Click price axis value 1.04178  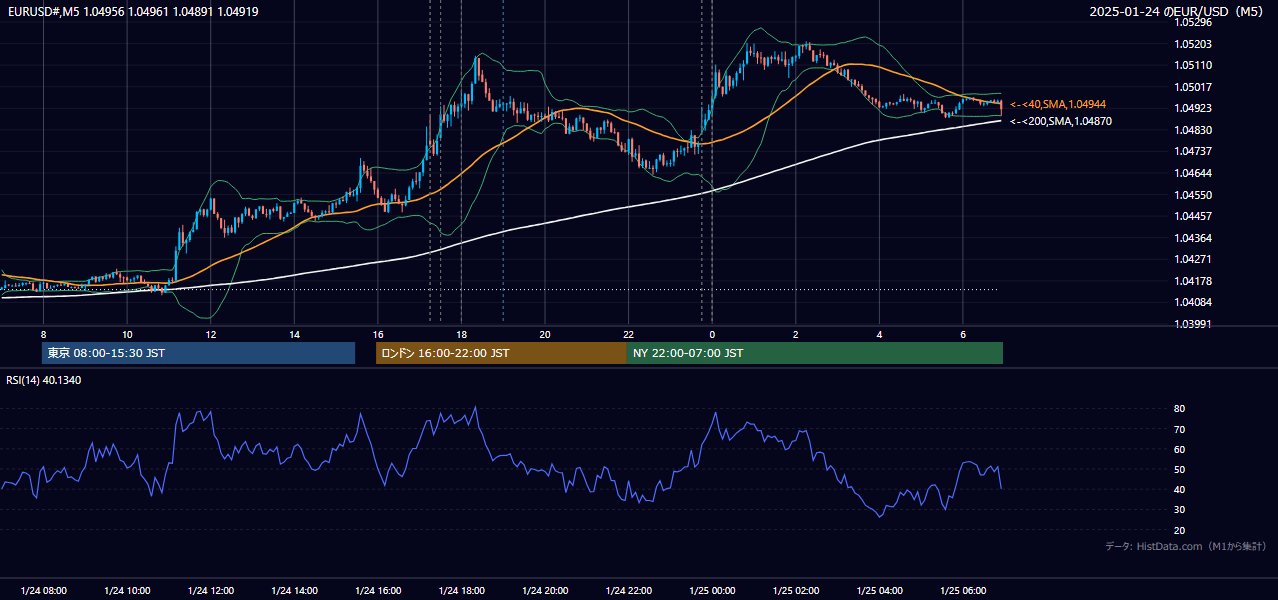(1194, 281)
